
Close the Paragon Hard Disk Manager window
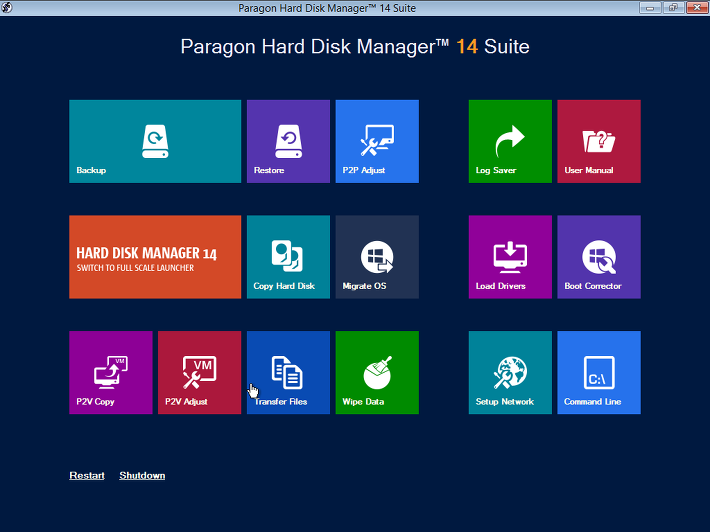tap(697, 7)
